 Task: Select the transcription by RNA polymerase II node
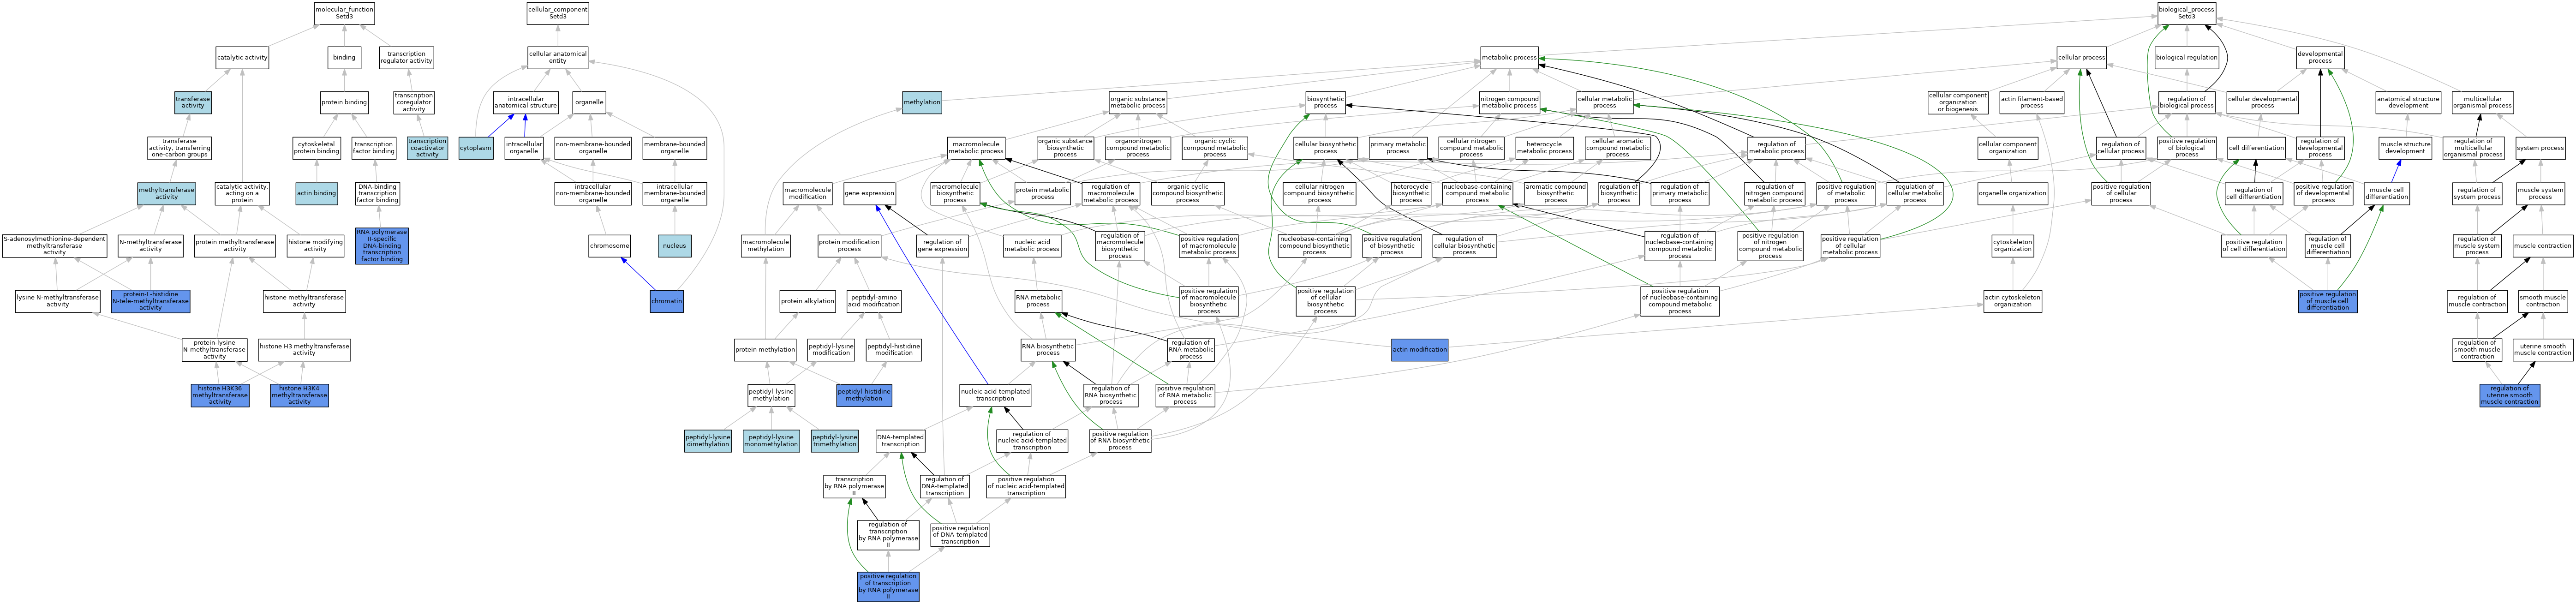tap(854, 487)
